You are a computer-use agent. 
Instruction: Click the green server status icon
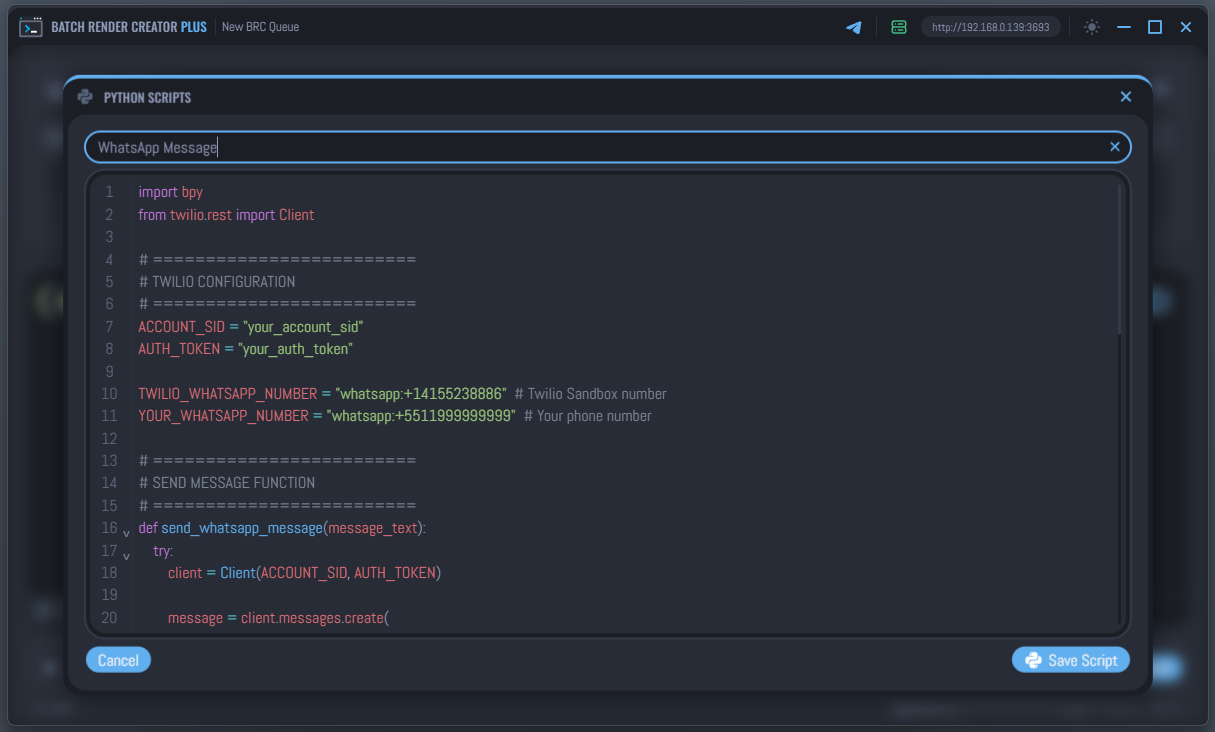[899, 27]
